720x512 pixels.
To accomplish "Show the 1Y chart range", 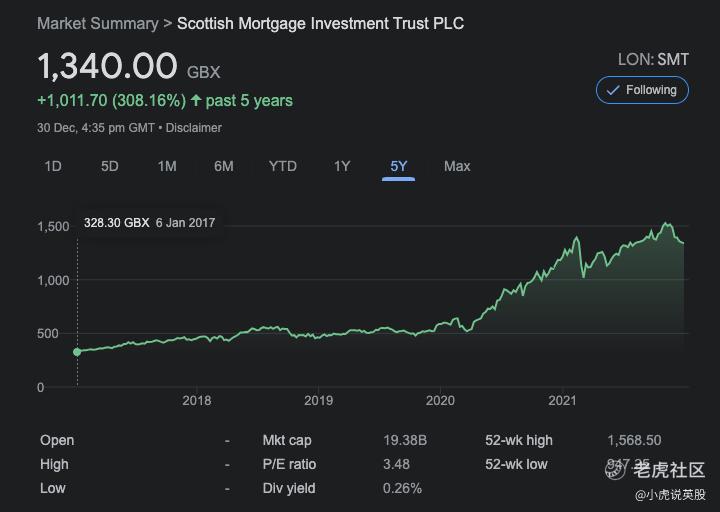I will click(x=342, y=166).
